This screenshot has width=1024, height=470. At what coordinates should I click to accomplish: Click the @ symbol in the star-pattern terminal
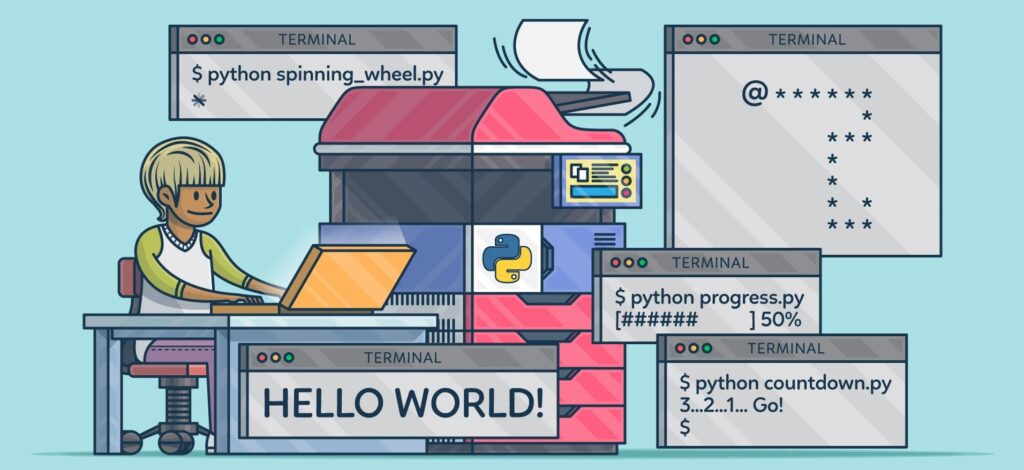pos(754,94)
